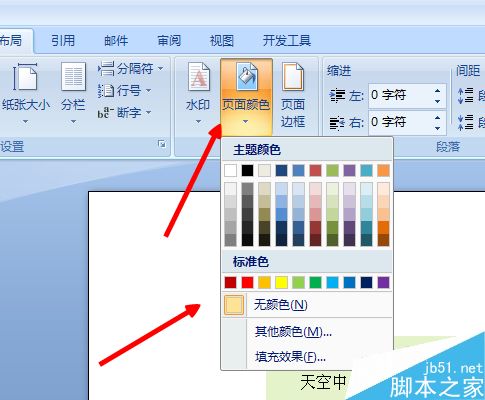The height and width of the screenshot is (400, 485).
Task: Pick orange theme color in top row
Action: [383, 170]
